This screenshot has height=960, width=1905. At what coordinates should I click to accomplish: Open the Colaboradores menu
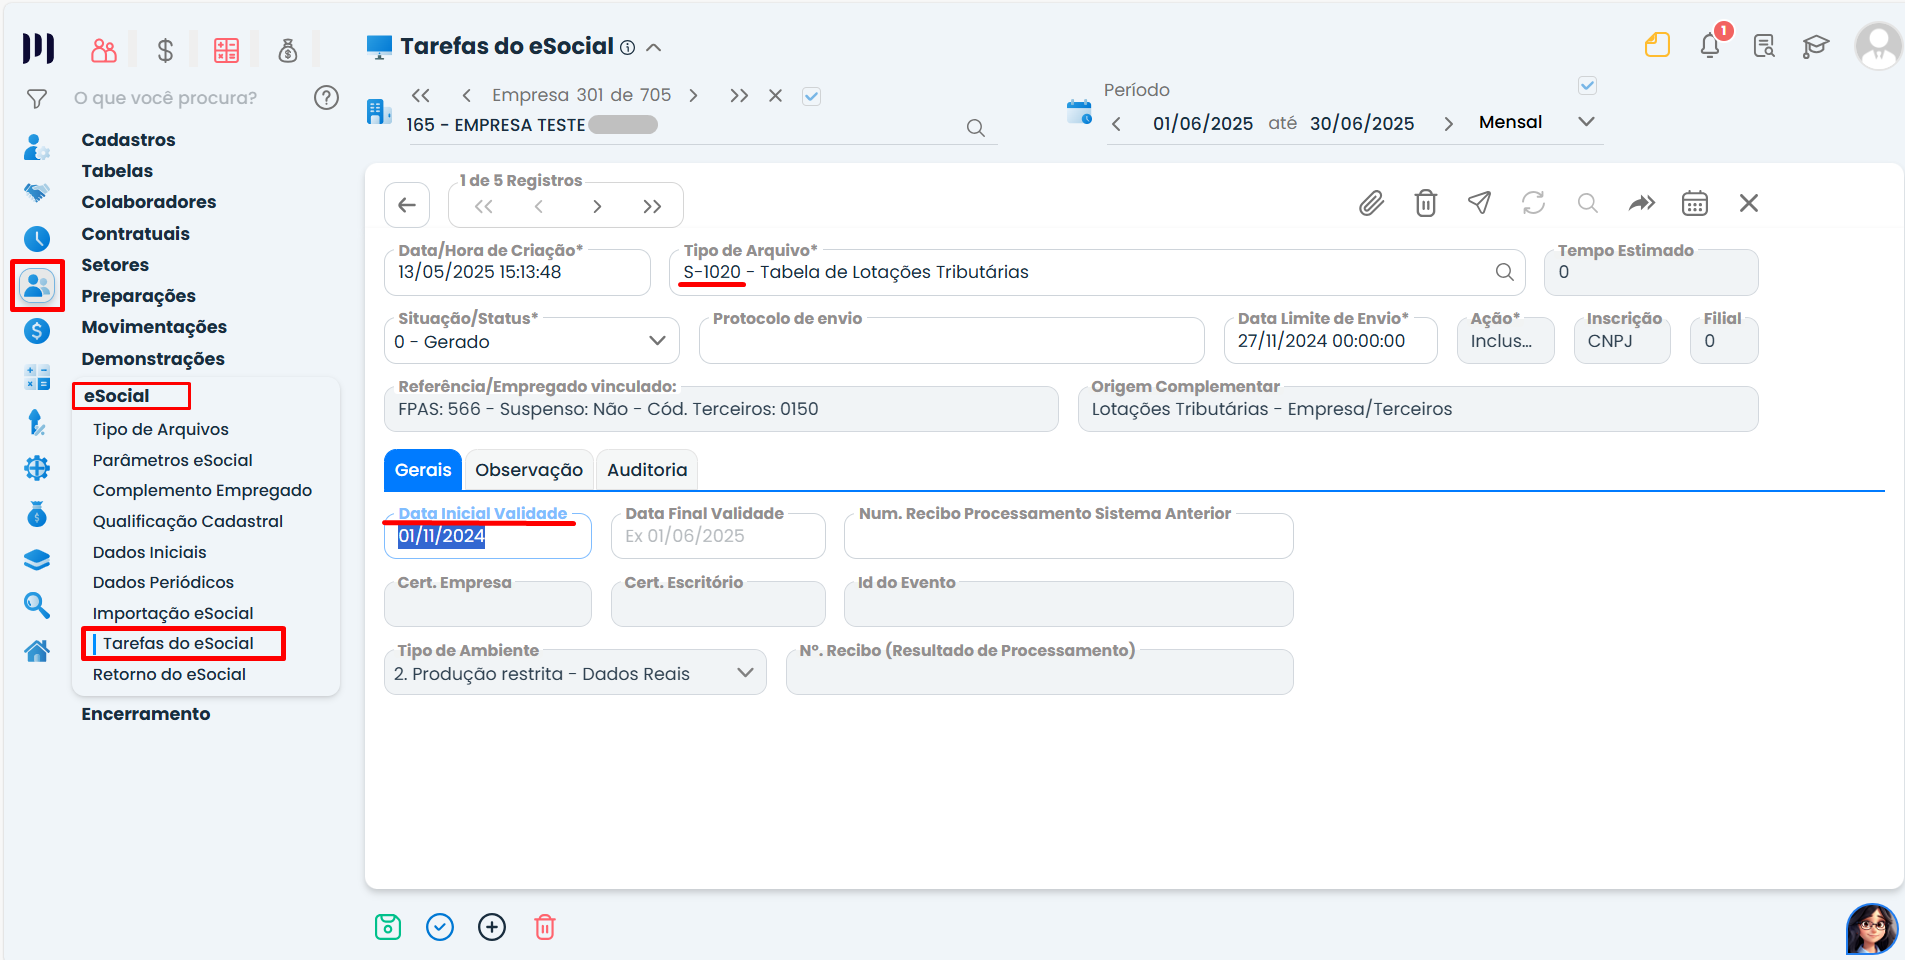[x=148, y=202]
